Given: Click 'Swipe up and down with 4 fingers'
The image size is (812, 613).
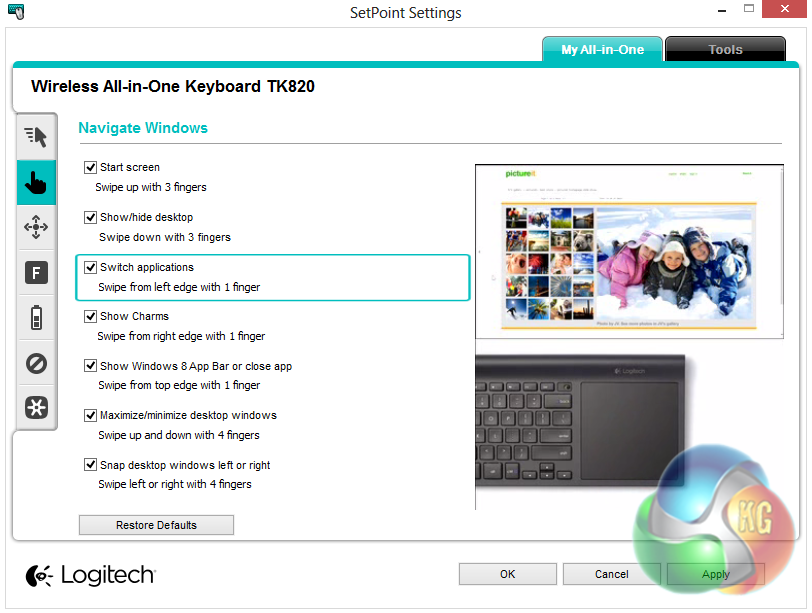Looking at the screenshot, I should point(179,435).
